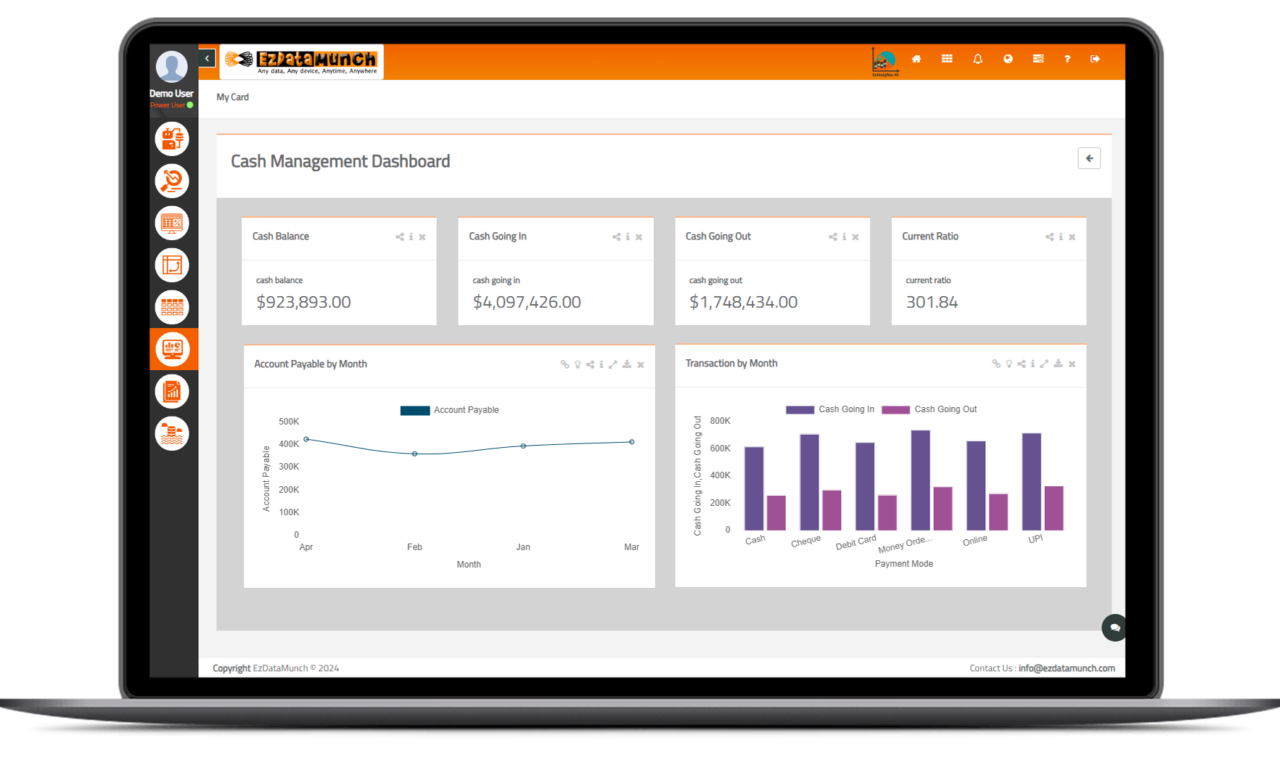Screen dimensions: 1280x770
Task: Click the logout icon at top right
Action: point(1096,59)
